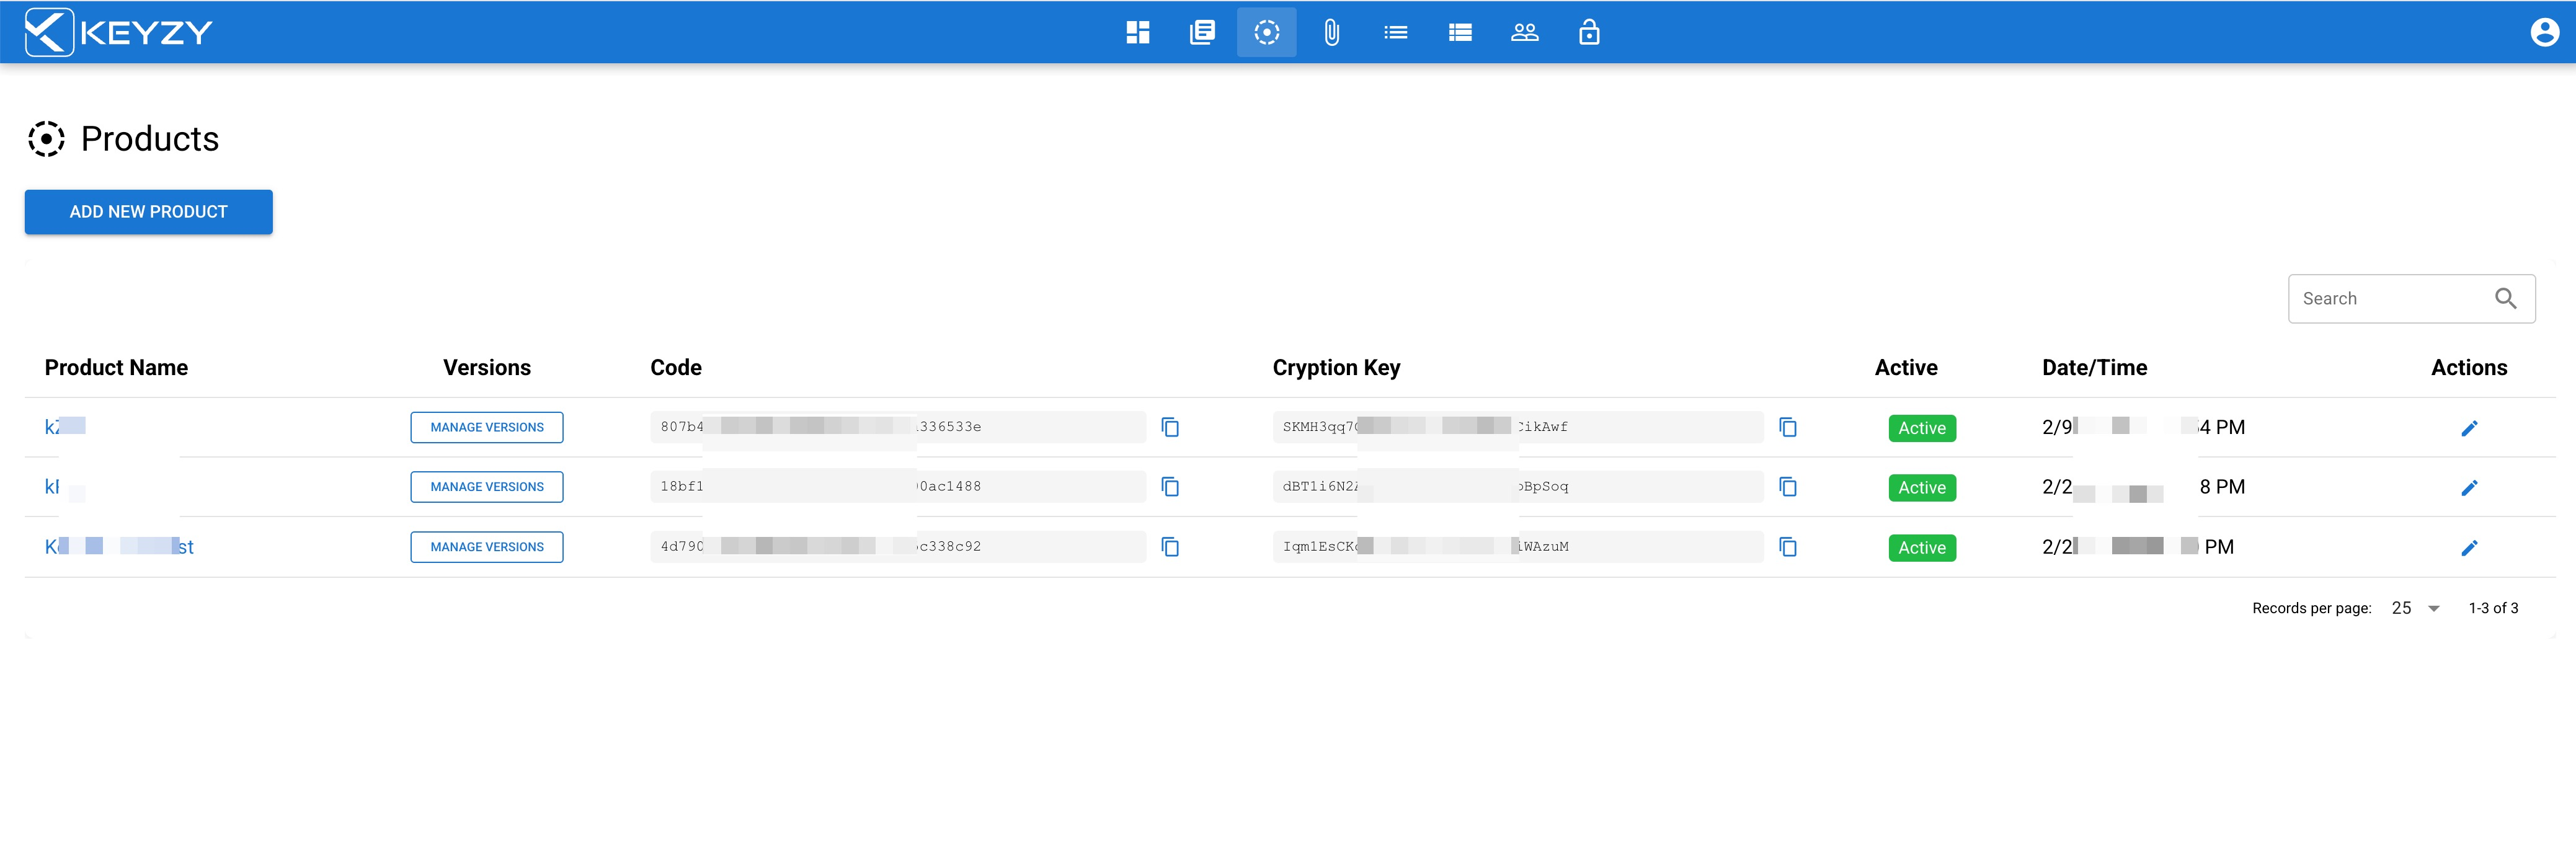Click the Add New Product button
Image resolution: width=2576 pixels, height=868 pixels.
(148, 212)
